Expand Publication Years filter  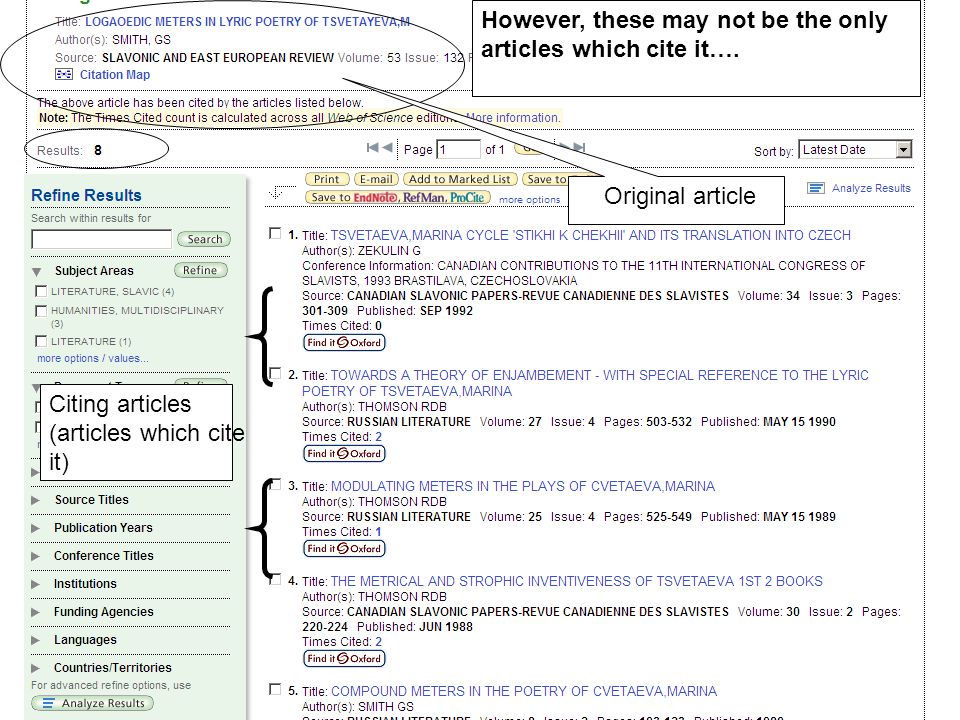(36, 528)
